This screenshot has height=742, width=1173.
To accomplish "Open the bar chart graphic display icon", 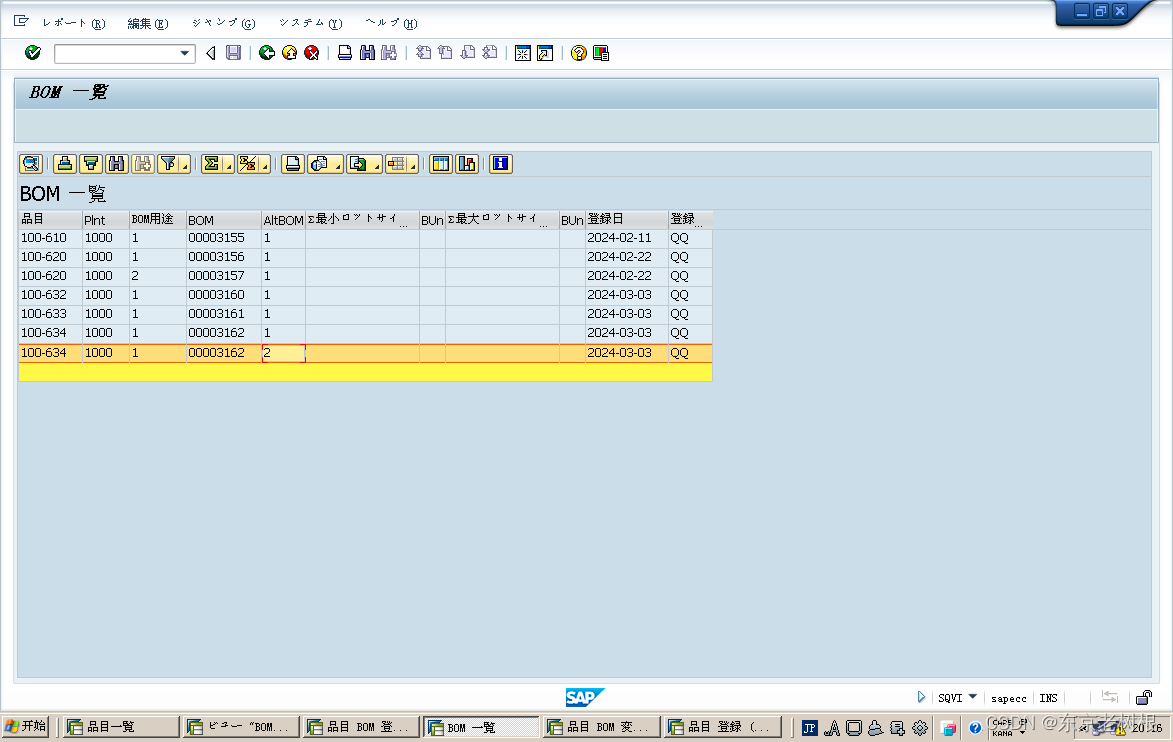I will [x=467, y=163].
